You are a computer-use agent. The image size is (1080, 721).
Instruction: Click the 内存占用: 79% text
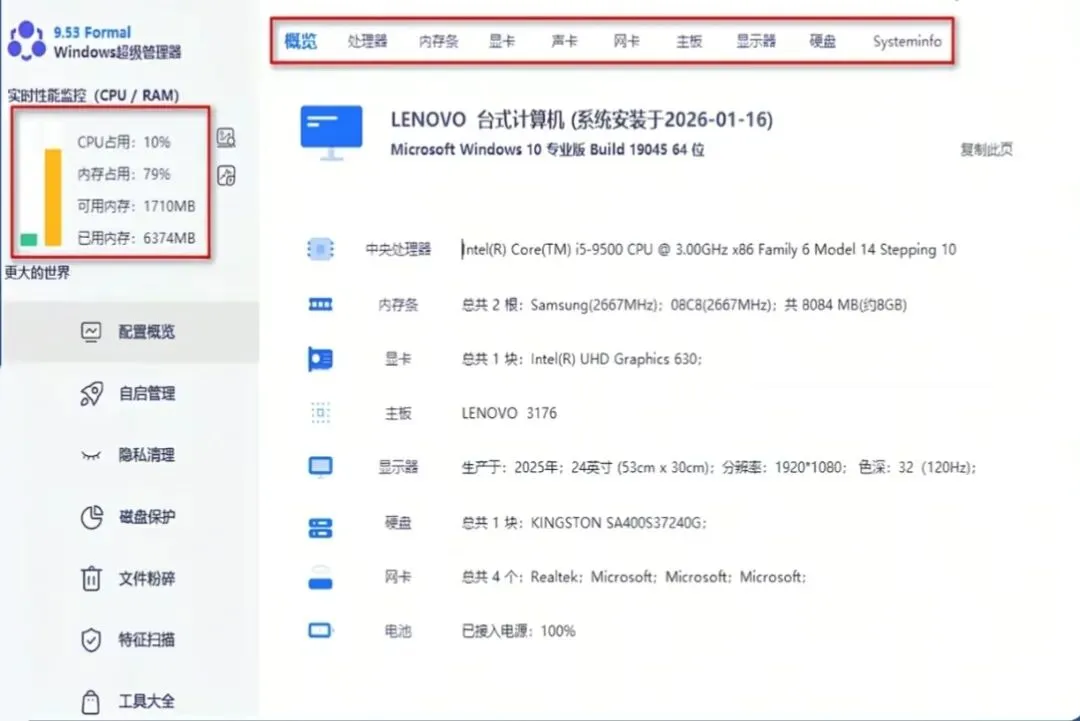(123, 174)
